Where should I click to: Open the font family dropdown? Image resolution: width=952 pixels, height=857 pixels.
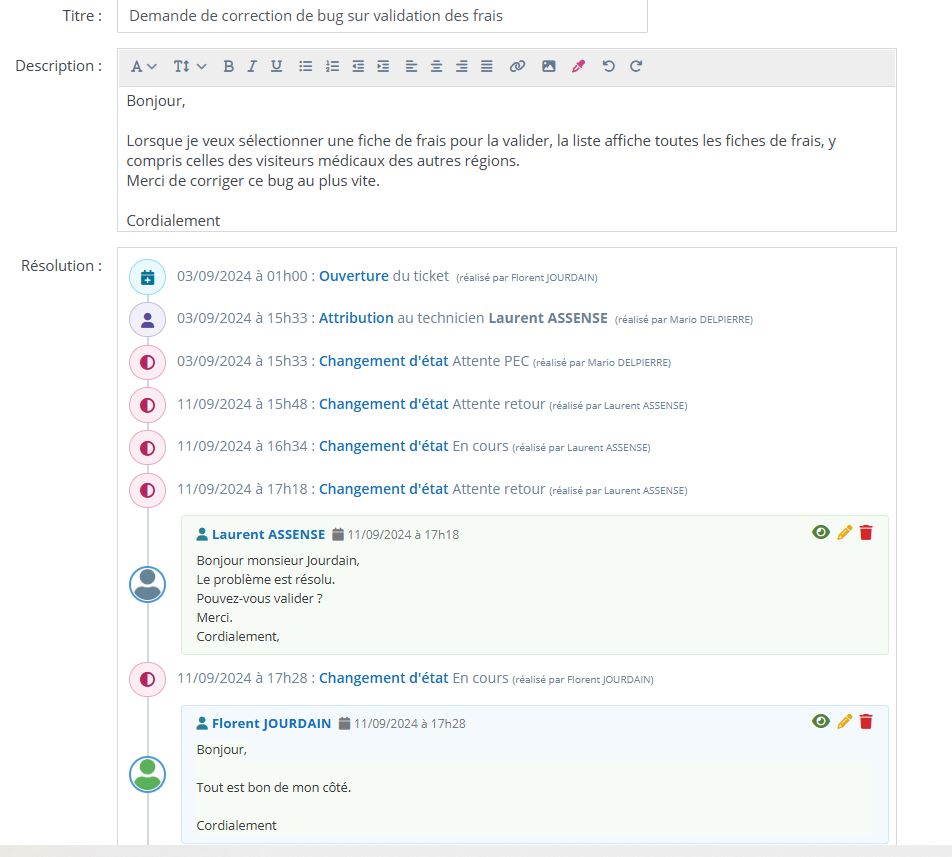144,66
